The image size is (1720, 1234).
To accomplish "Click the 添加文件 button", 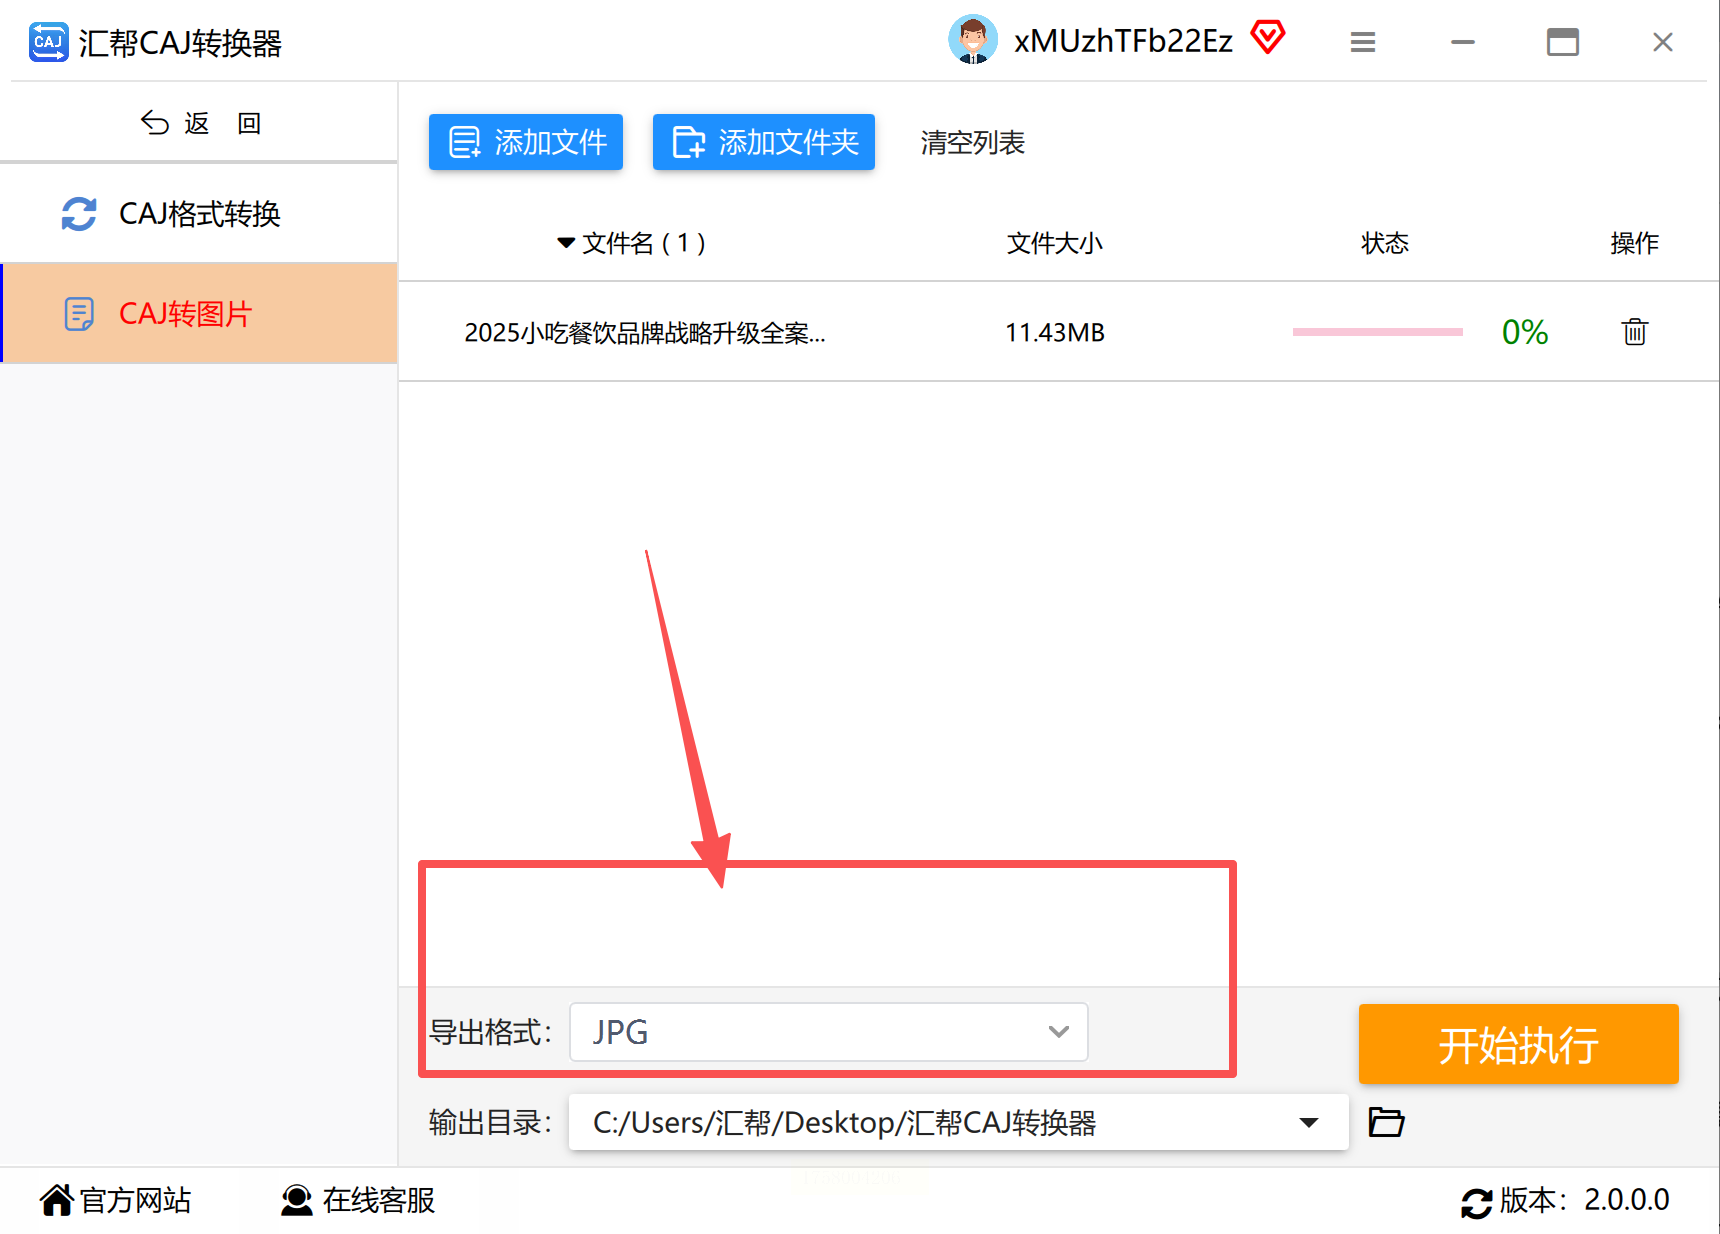I will 526,142.
